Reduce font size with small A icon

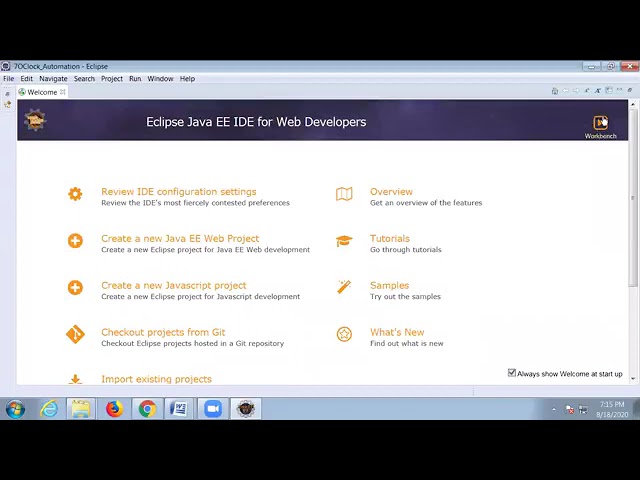pos(587,91)
